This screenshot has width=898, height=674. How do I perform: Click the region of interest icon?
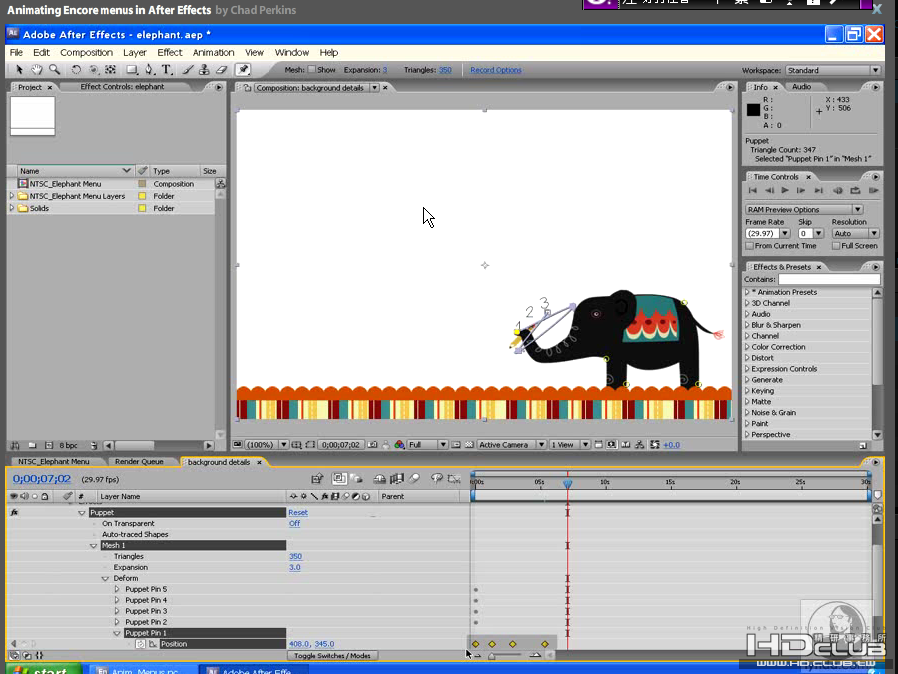(x=456, y=444)
